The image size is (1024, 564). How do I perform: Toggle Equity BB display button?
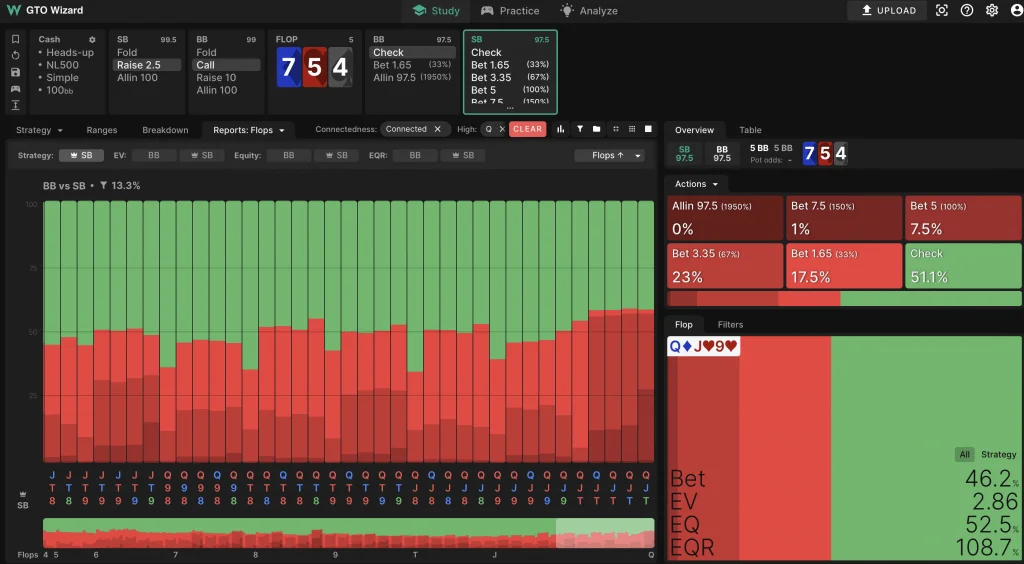289,156
